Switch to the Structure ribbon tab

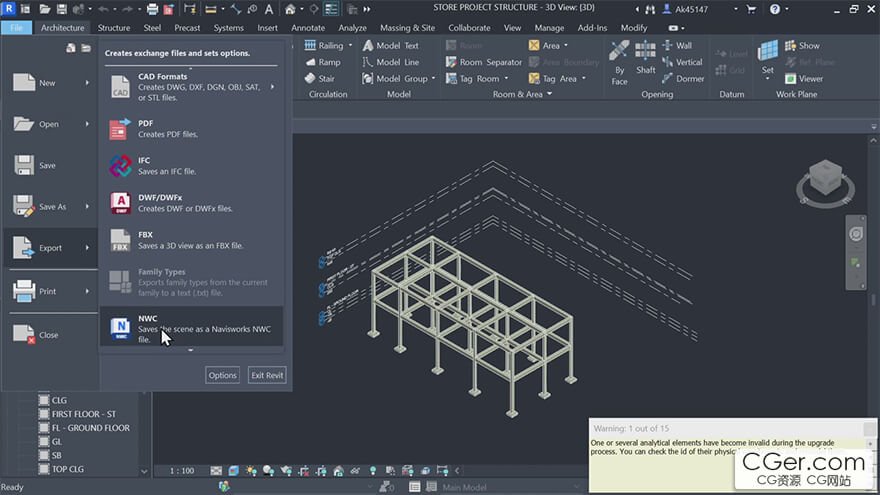(114, 28)
